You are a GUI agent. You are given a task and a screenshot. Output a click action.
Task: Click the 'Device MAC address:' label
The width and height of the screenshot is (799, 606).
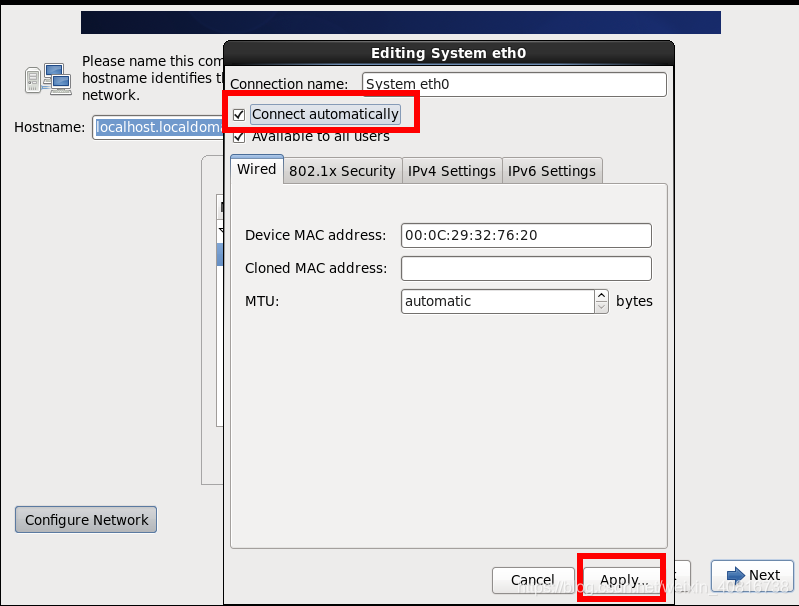315,235
